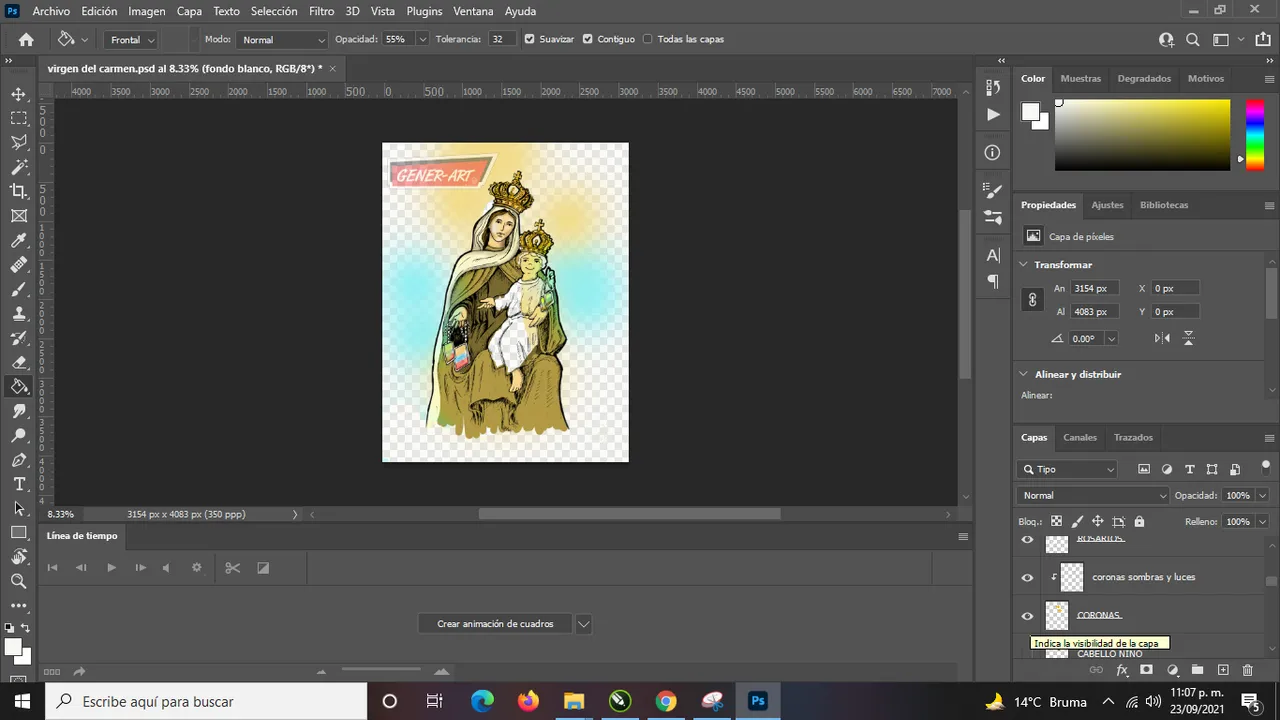Select the Rectangle shape tool

point(19,532)
